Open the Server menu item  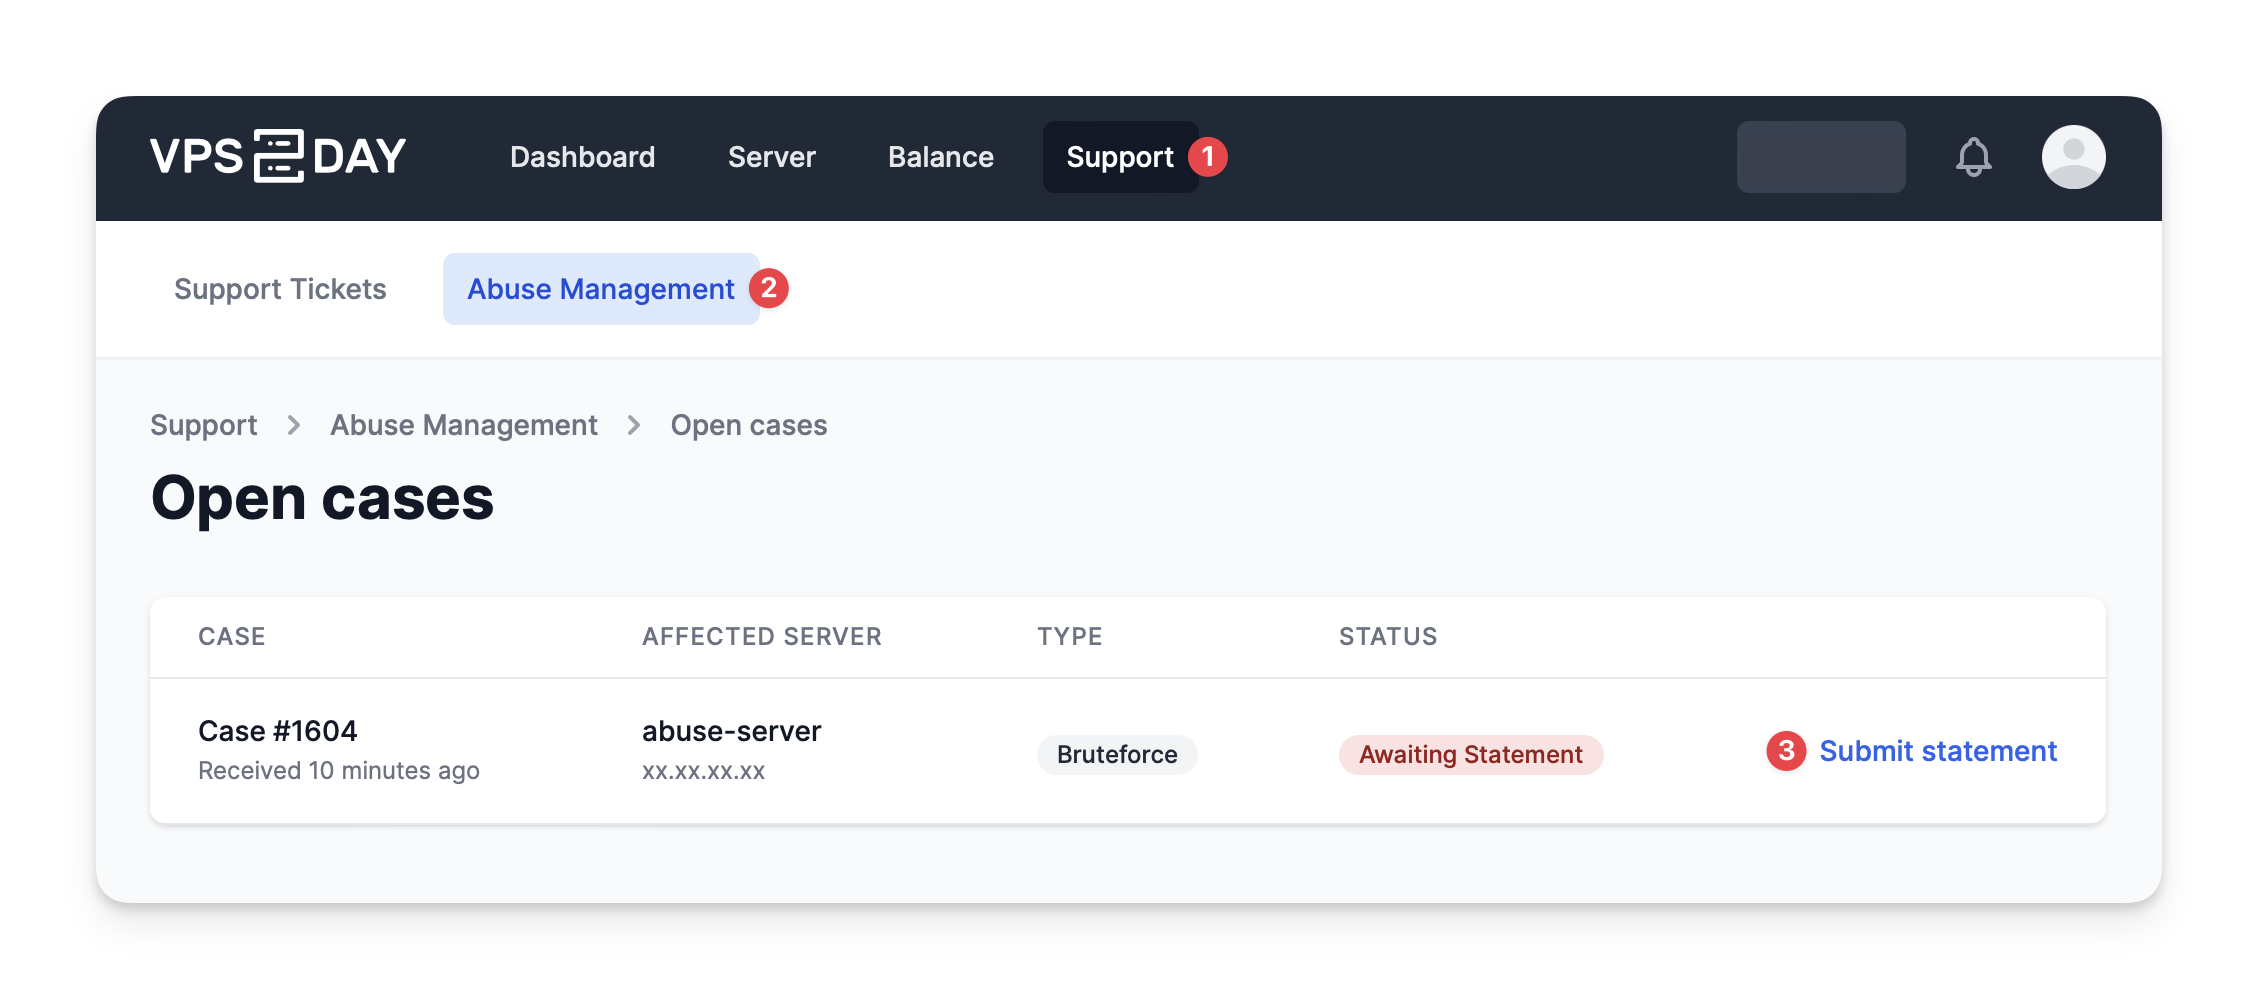coord(771,157)
